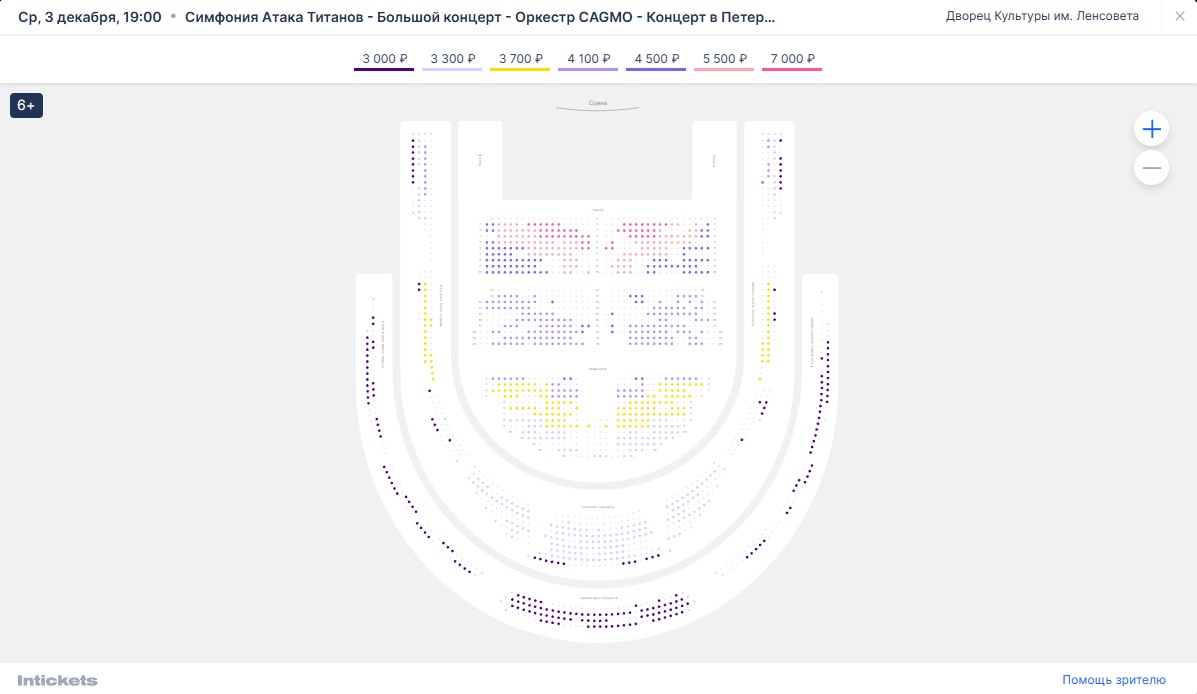This screenshot has height=694, width=1197.
Task: Click the Амфитеатр section label
Action: pyautogui.click(x=597, y=369)
